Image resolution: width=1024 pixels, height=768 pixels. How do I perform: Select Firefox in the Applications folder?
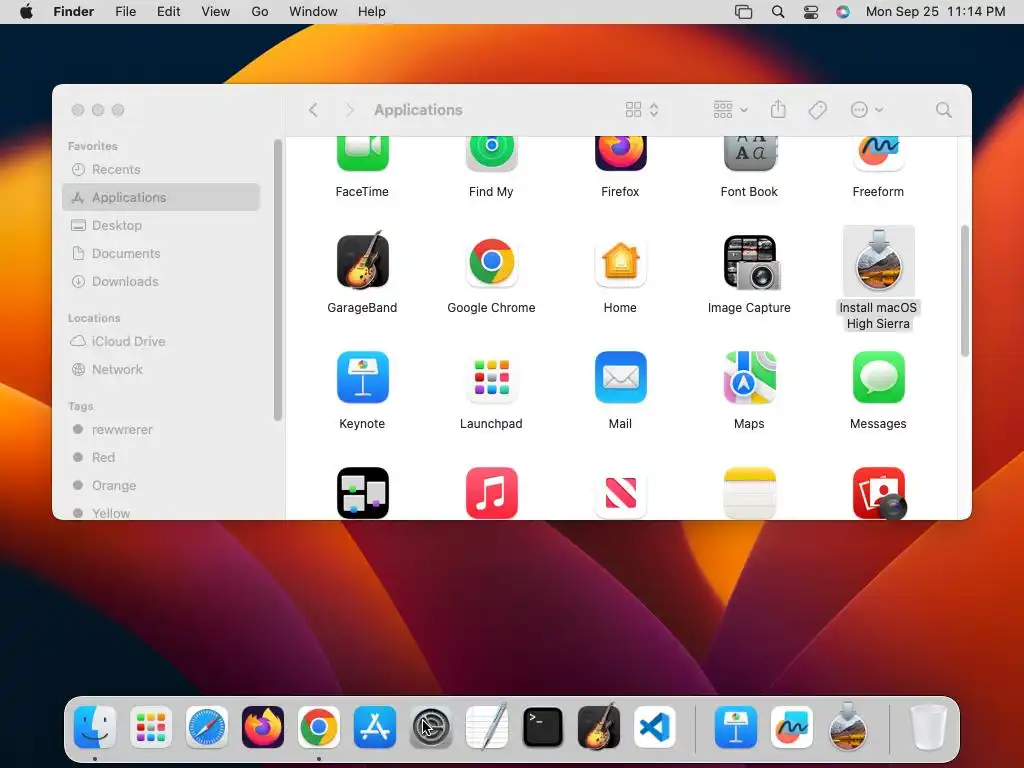pyautogui.click(x=620, y=153)
